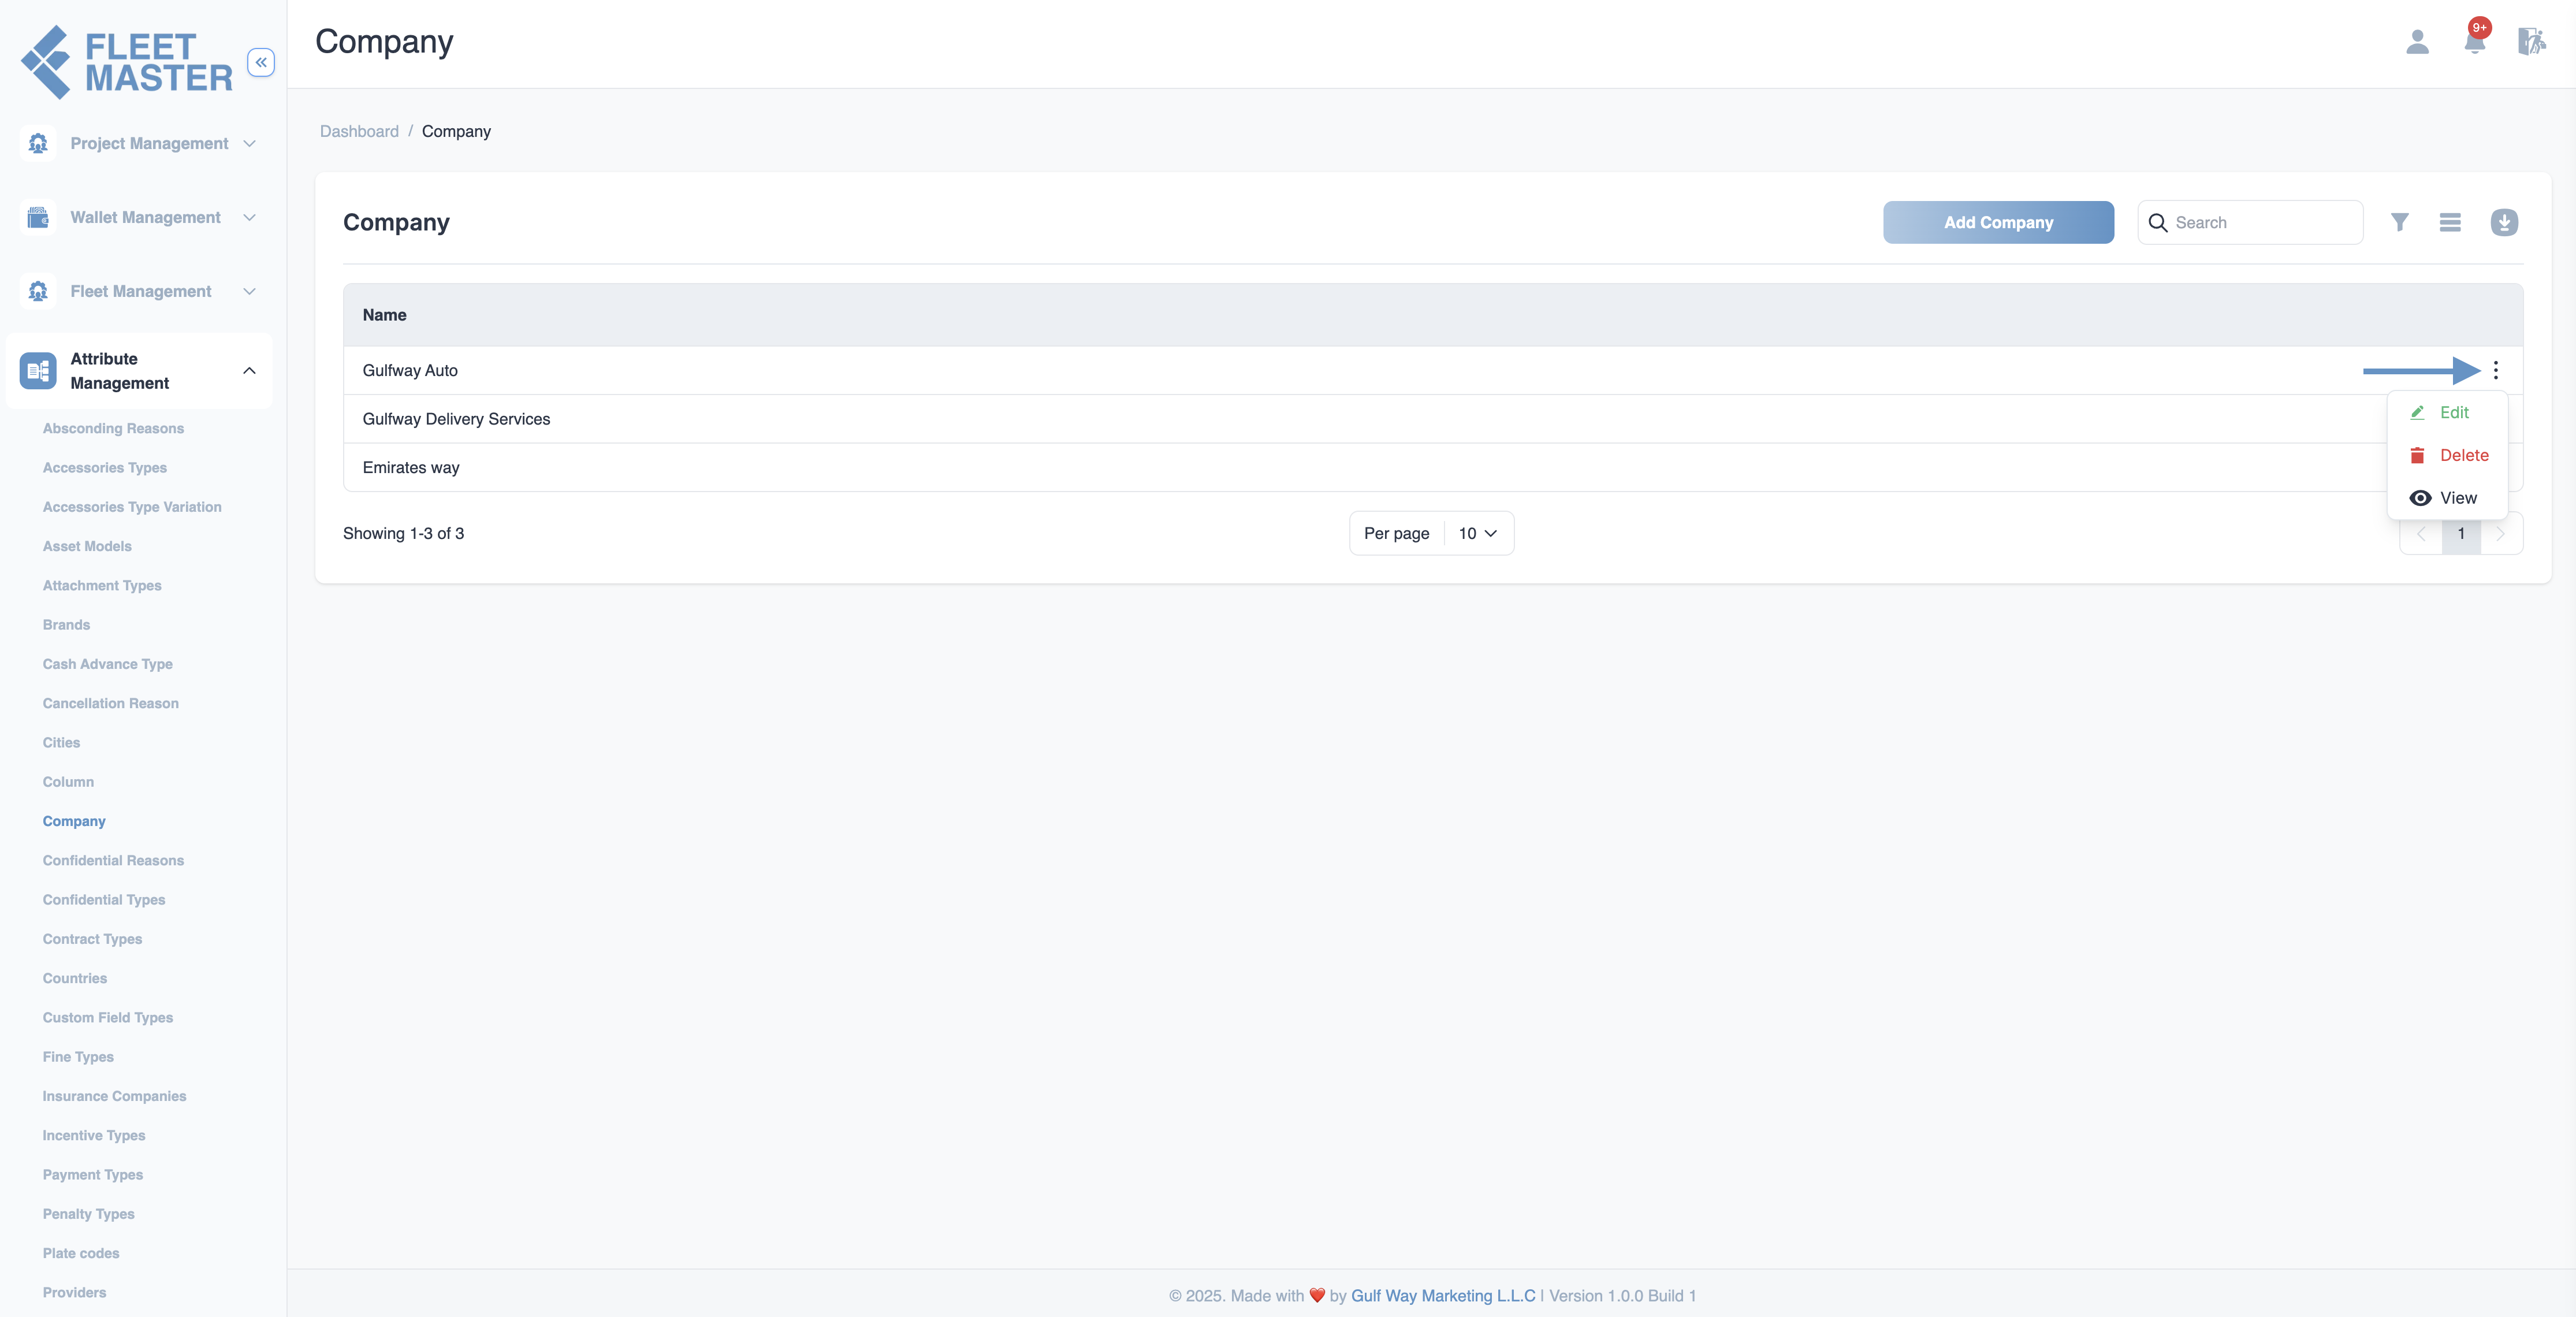Click the search magnifier icon
The width and height of the screenshot is (2576, 1317).
2158,222
